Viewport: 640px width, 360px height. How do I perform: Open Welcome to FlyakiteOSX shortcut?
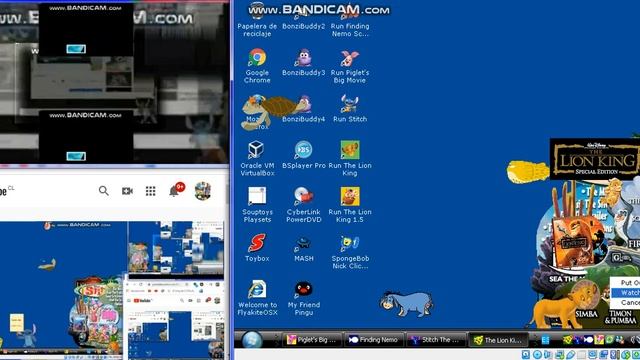tap(257, 298)
